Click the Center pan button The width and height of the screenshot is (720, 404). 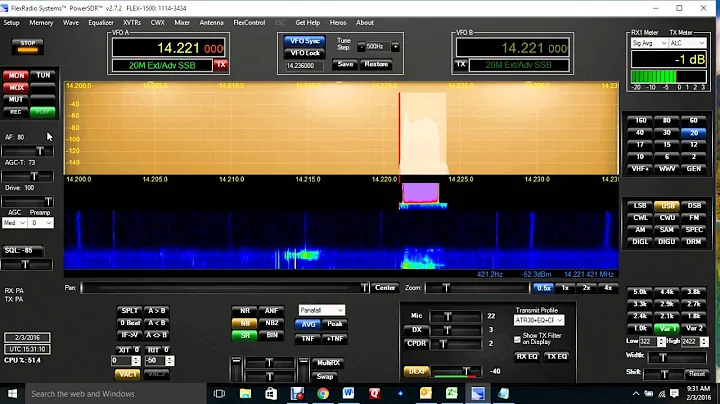click(x=385, y=288)
